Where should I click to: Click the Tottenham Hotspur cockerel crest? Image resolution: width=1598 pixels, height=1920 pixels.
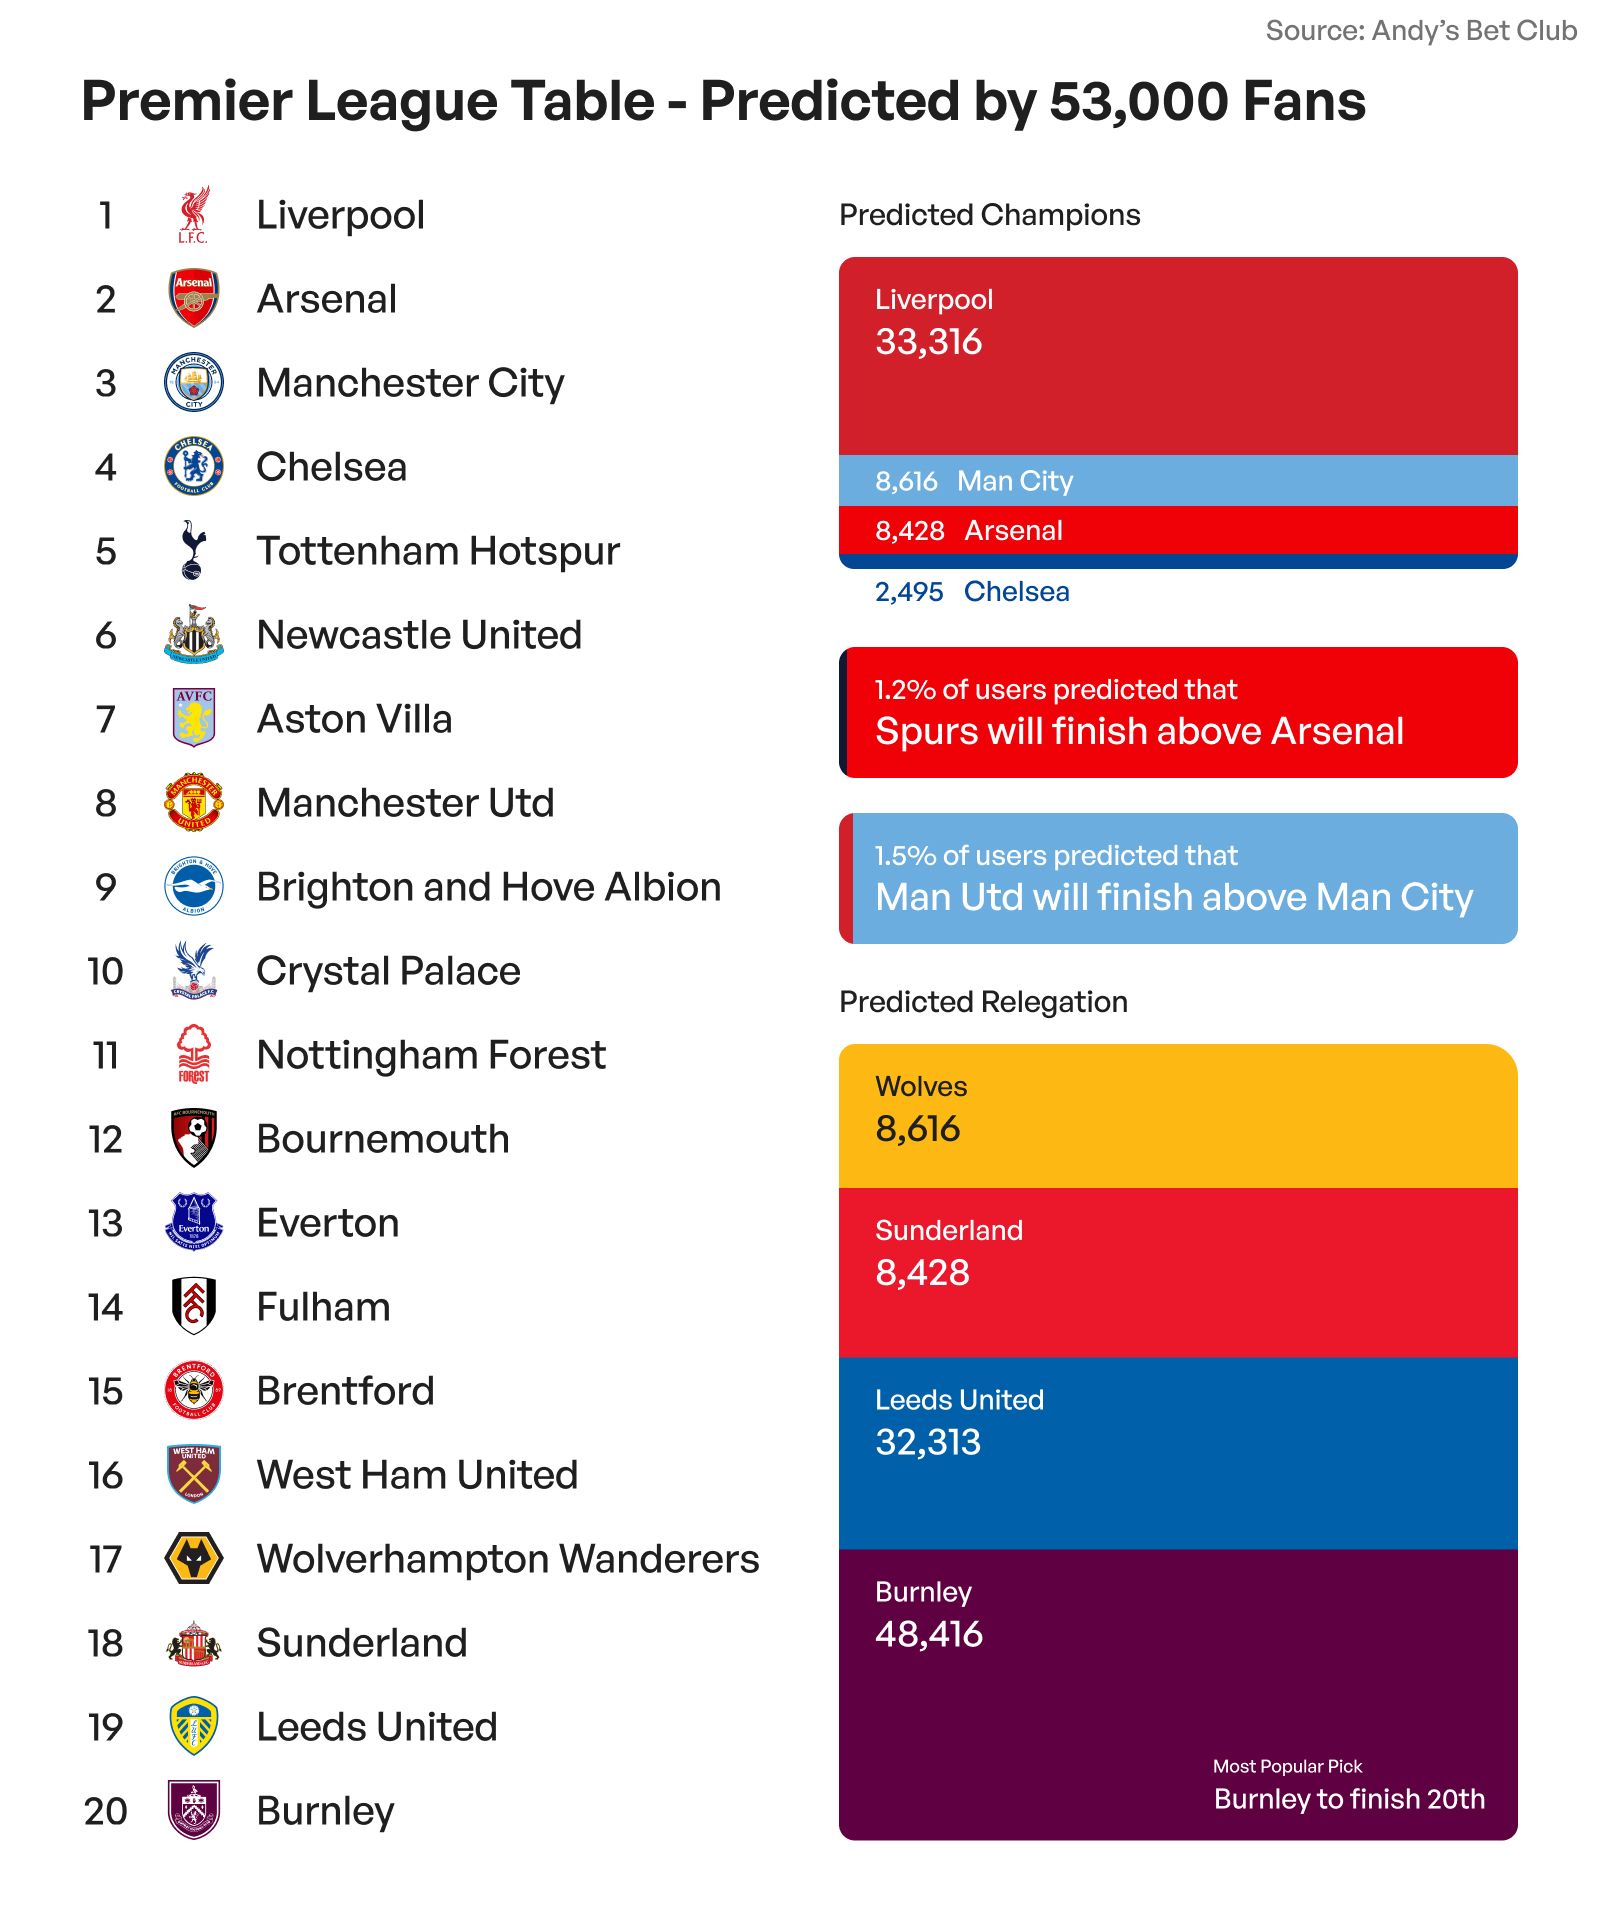(x=193, y=550)
